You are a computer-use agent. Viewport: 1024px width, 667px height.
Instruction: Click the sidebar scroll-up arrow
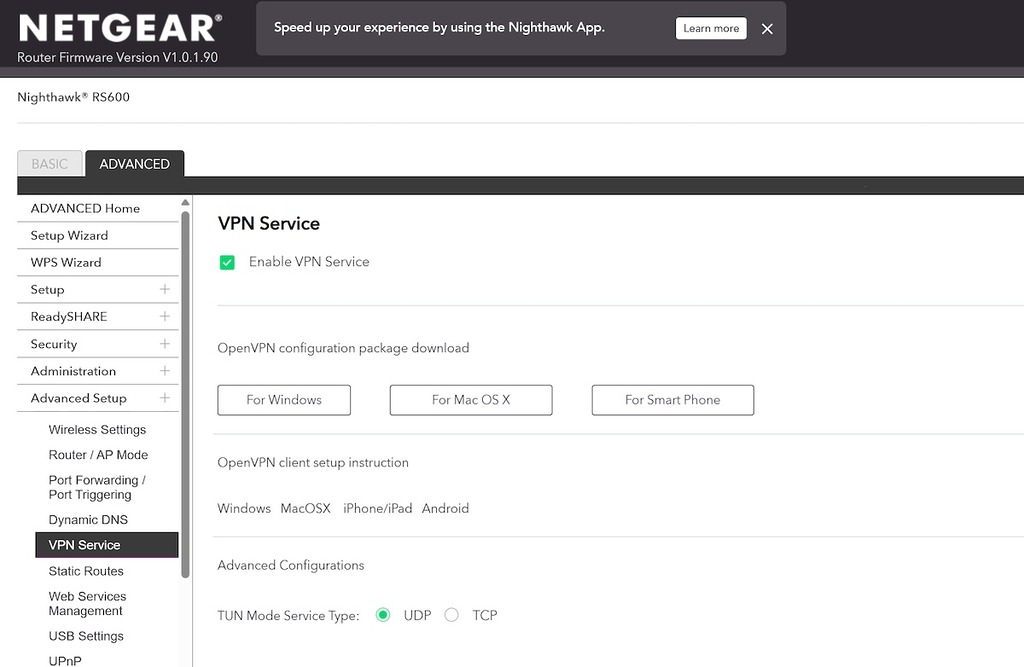[185, 203]
